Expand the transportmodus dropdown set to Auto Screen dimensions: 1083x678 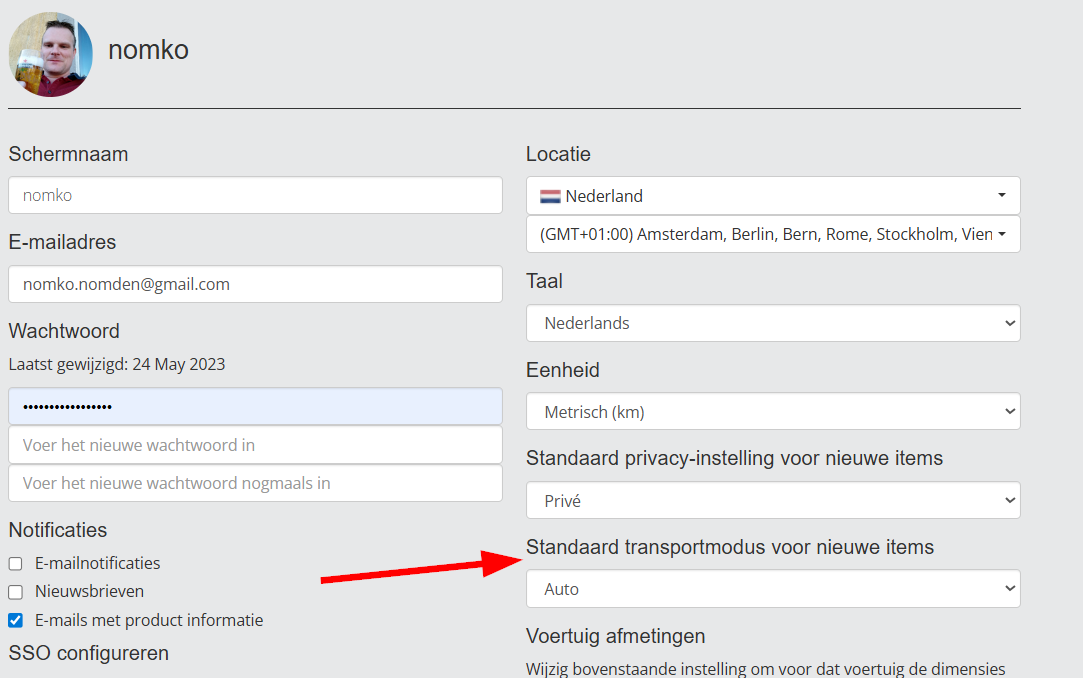tap(772, 589)
